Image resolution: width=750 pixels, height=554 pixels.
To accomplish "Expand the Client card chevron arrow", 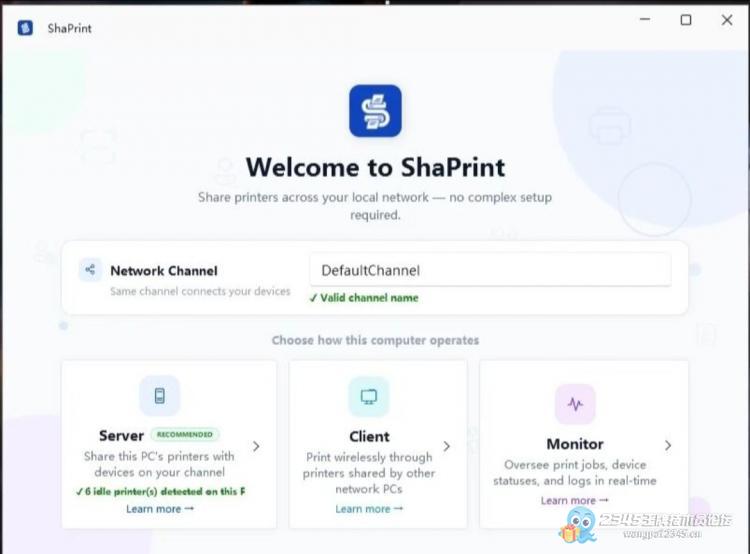I will point(446,446).
